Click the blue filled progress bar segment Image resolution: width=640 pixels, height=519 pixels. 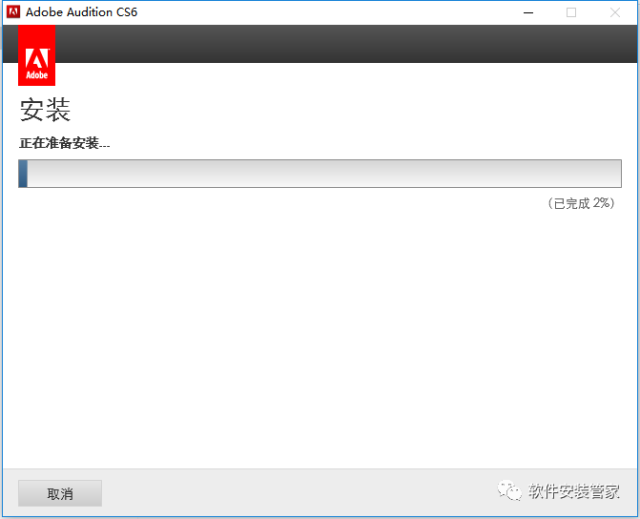point(23,173)
